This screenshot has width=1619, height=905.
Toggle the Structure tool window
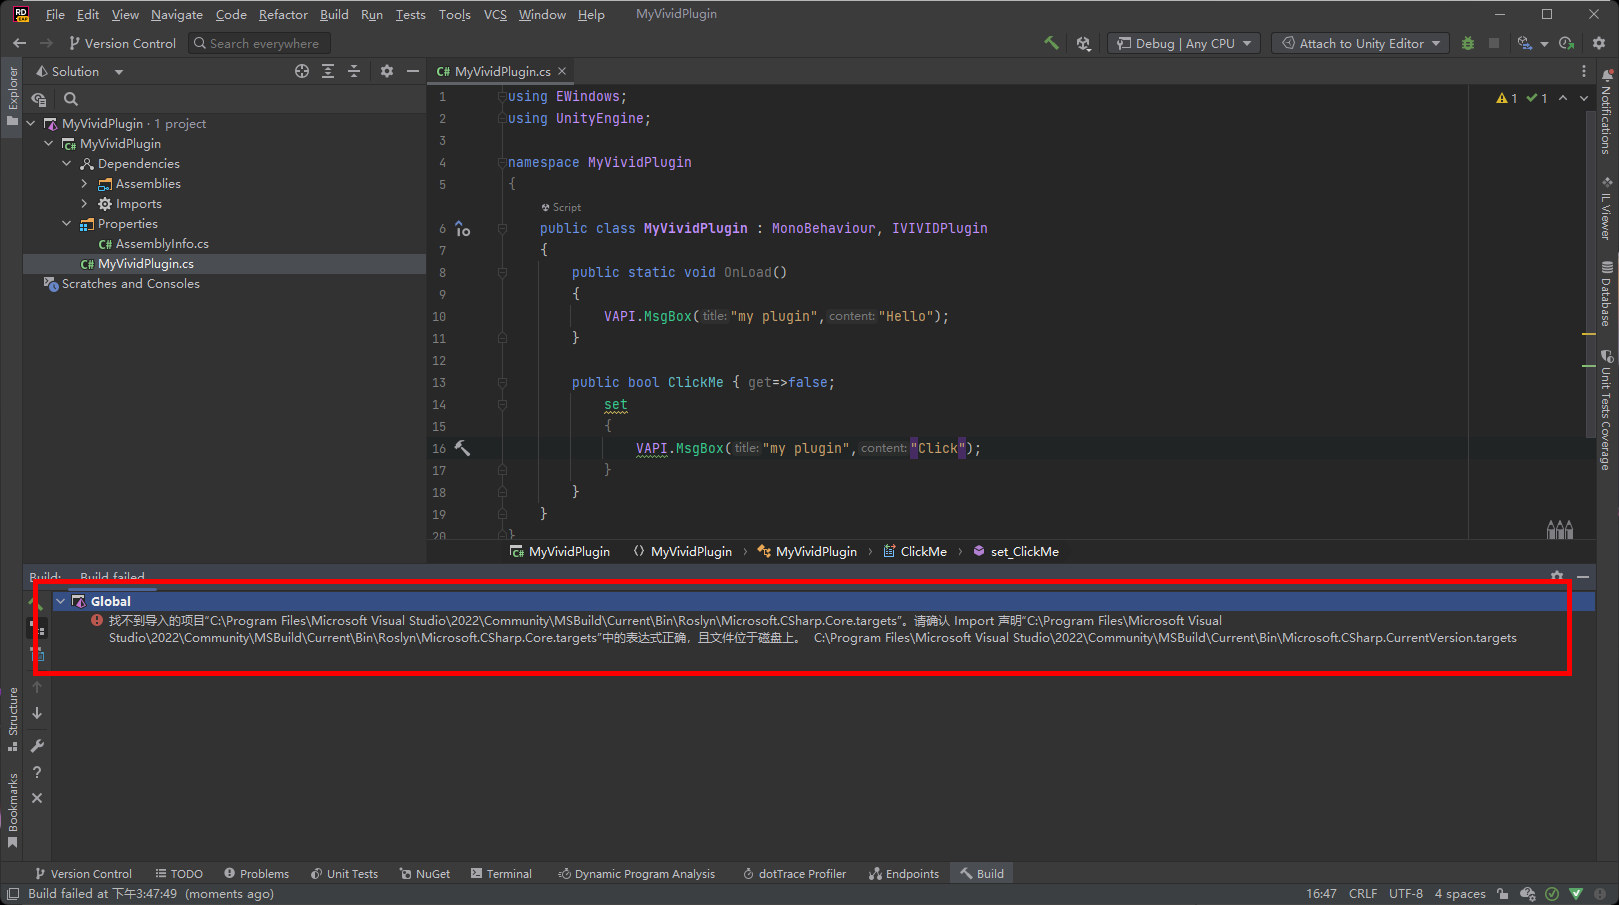(x=12, y=718)
